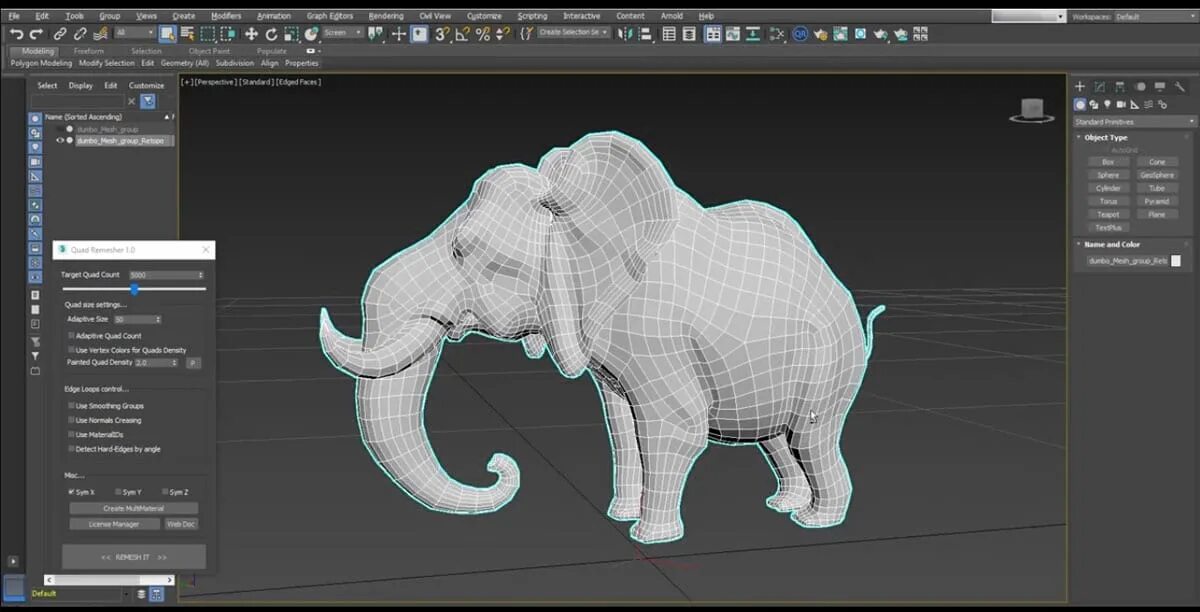
Task: Click the Unlink Selection icon
Action: click(79, 33)
